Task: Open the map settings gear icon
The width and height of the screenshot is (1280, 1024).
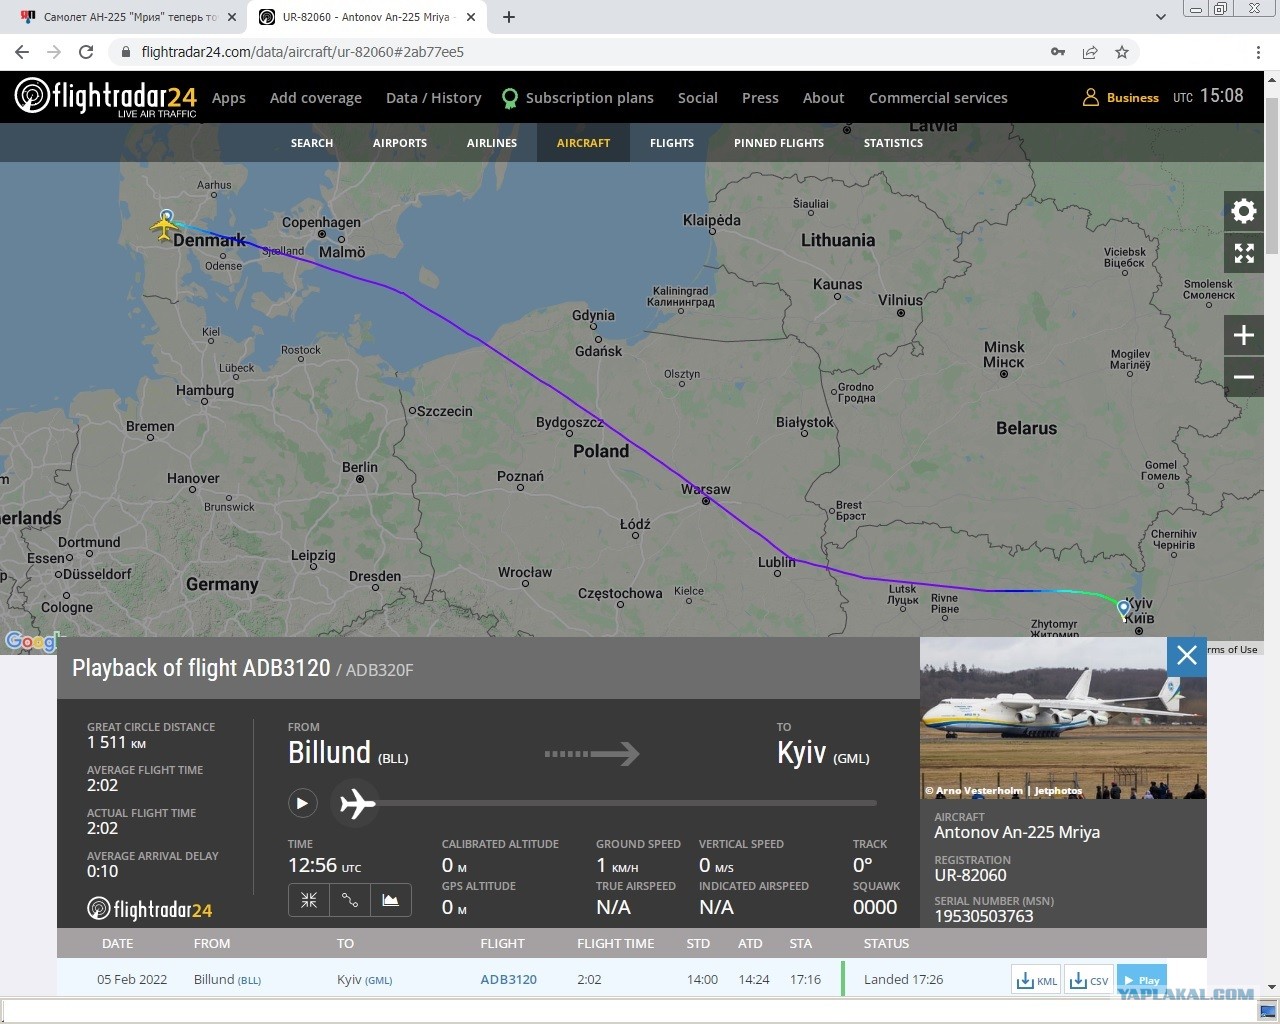Action: (x=1244, y=211)
